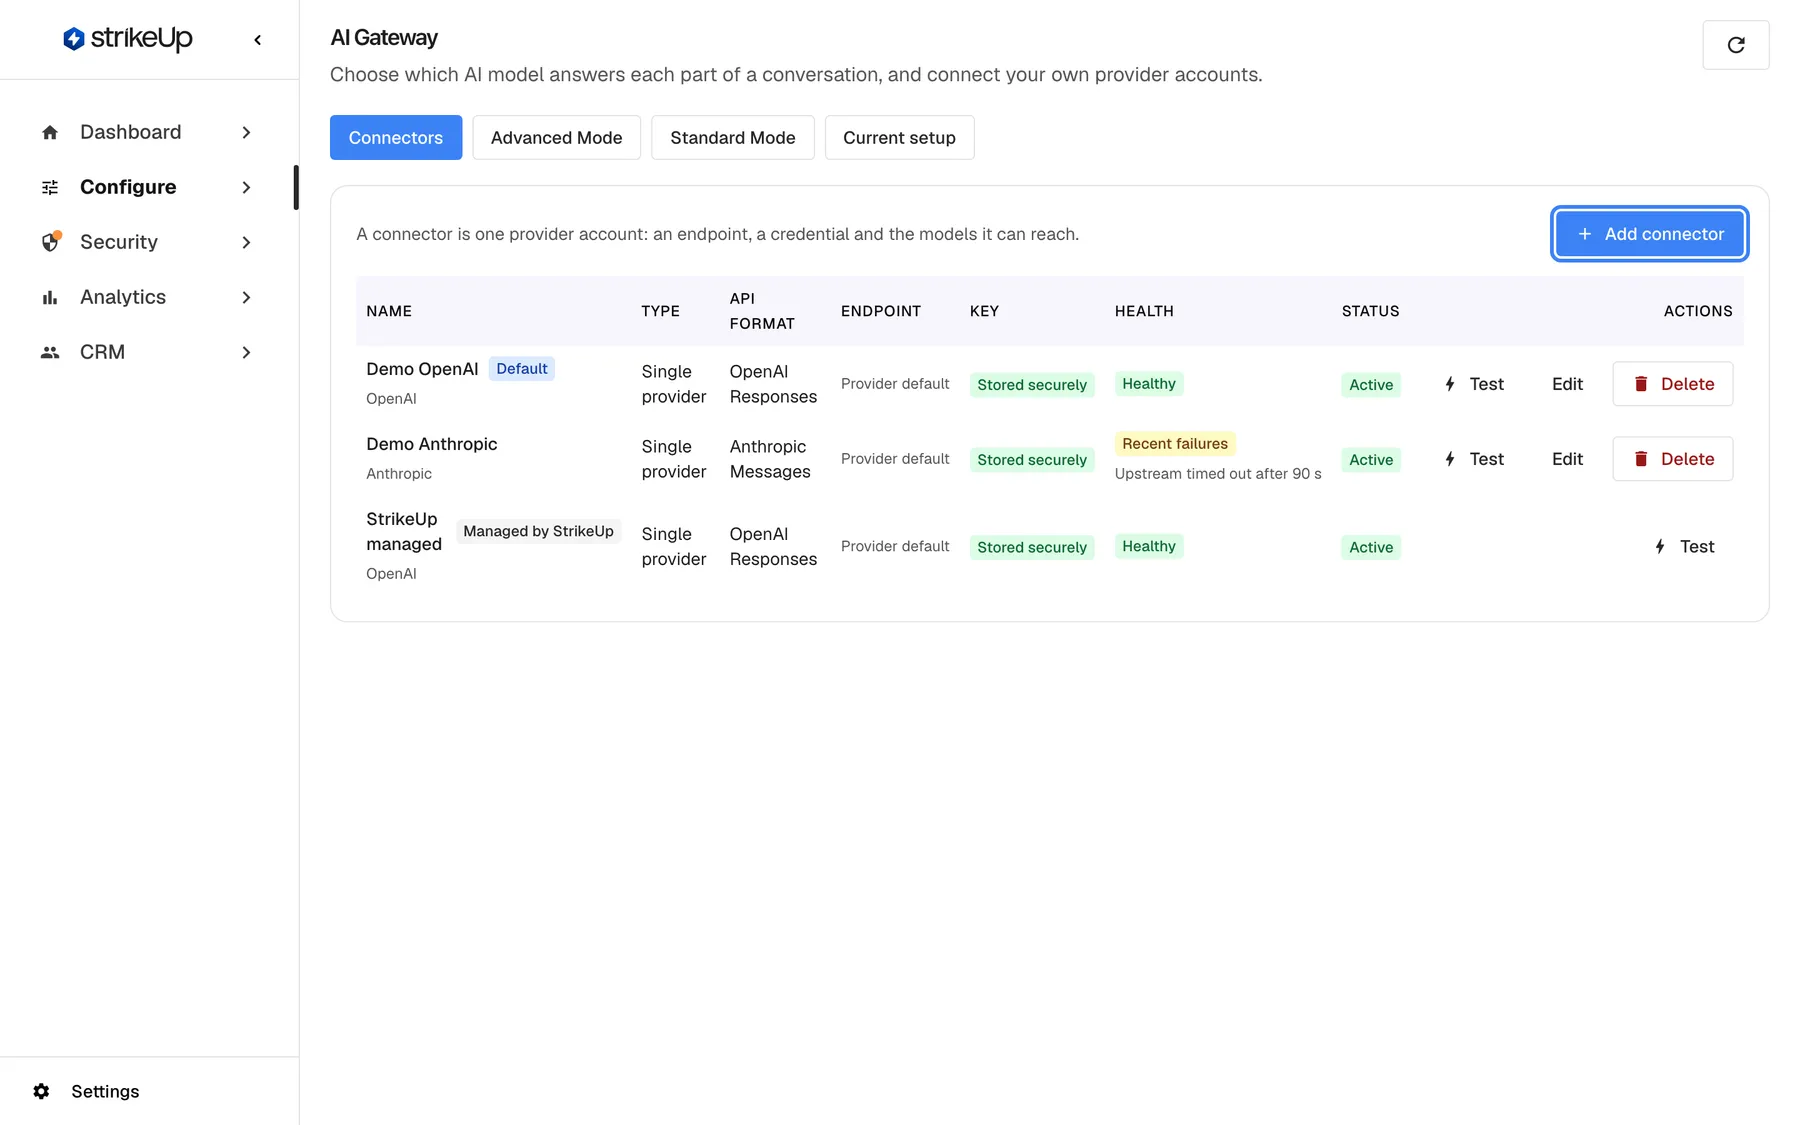Image resolution: width=1800 pixels, height=1125 pixels.
Task: Click the Active status for Demo Anthropic
Action: click(1371, 460)
